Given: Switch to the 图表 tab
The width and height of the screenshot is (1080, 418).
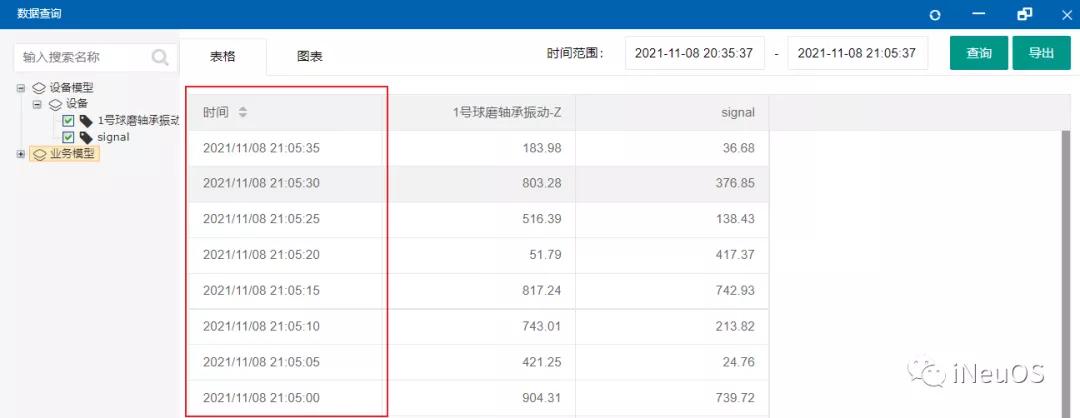Looking at the screenshot, I should pyautogui.click(x=310, y=57).
